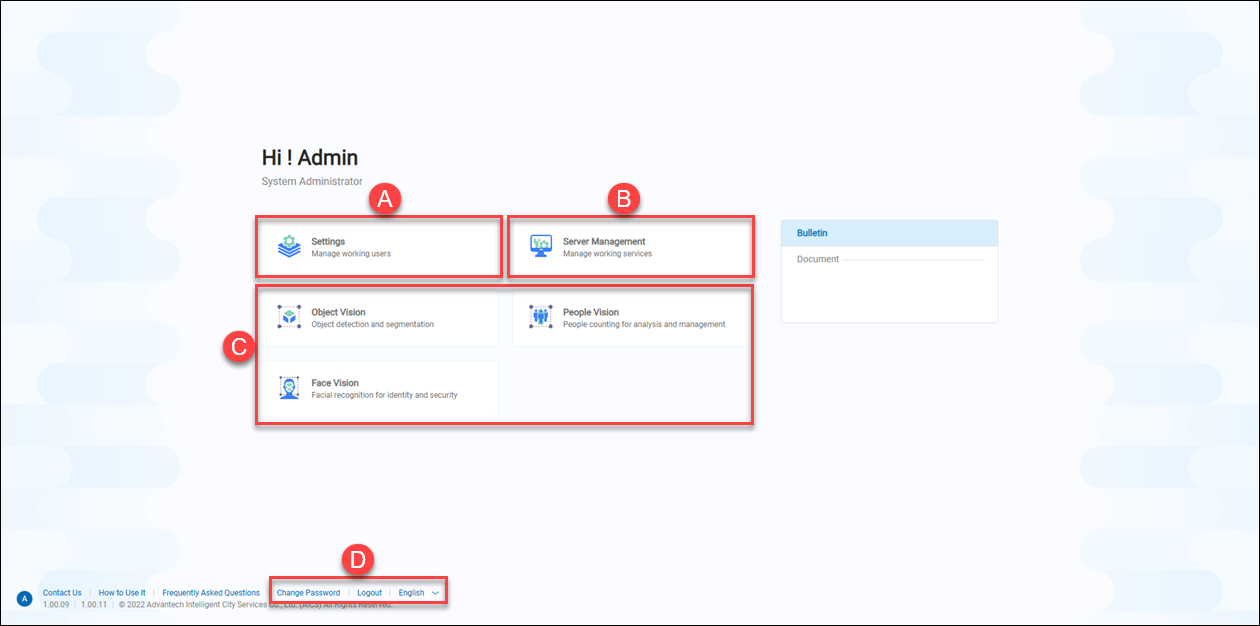This screenshot has height=626, width=1260.
Task: Open the How to Use It link
Action: [x=122, y=593]
